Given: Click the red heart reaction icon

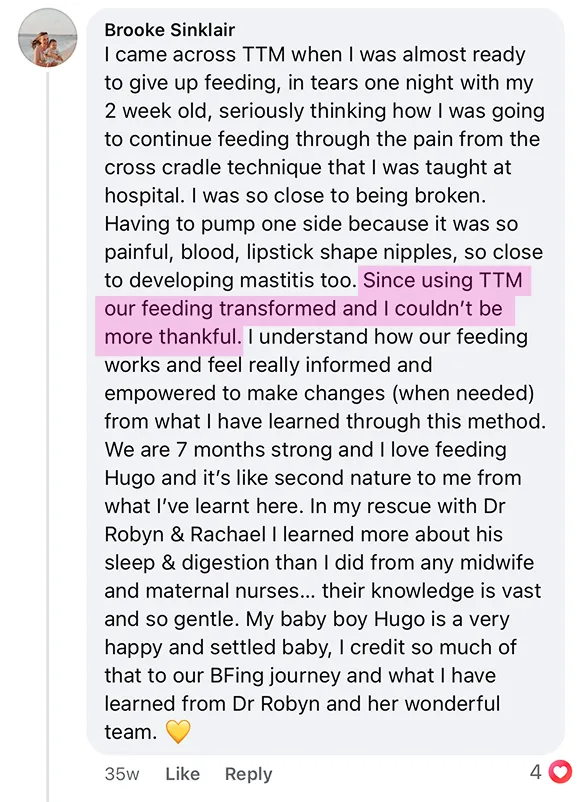Looking at the screenshot, I should 559,772.
